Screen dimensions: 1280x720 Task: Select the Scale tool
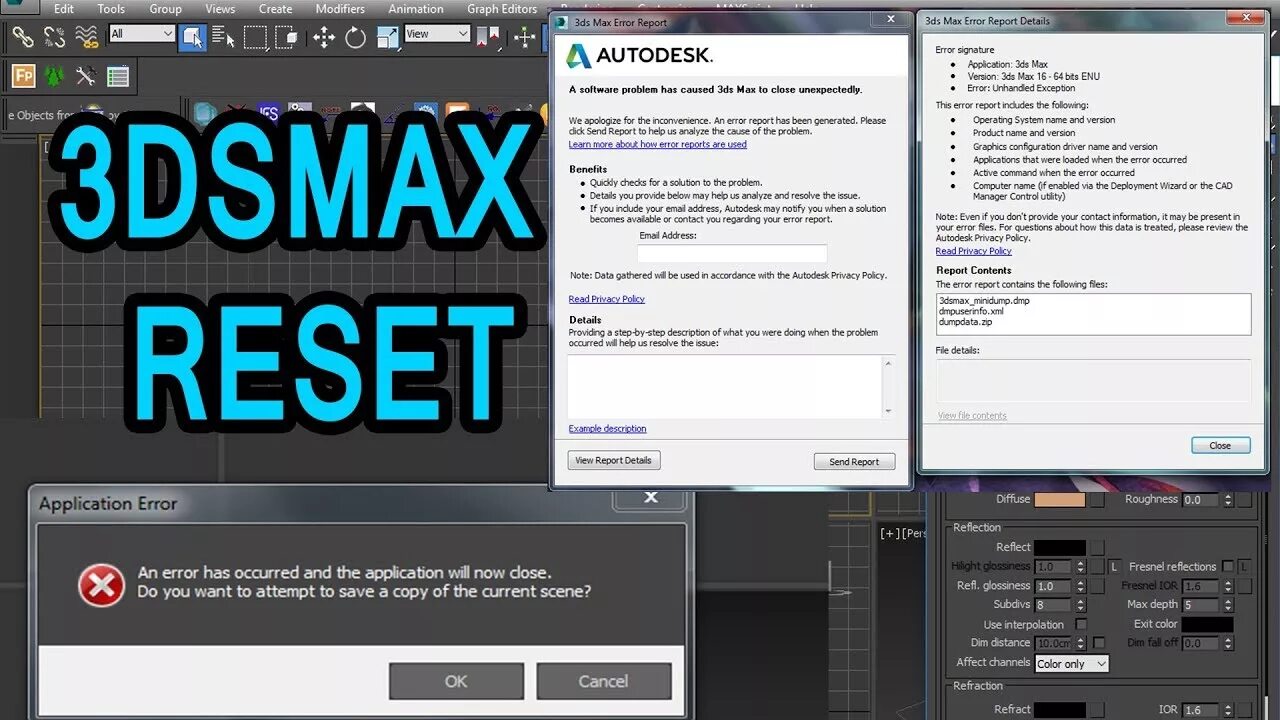coord(387,38)
